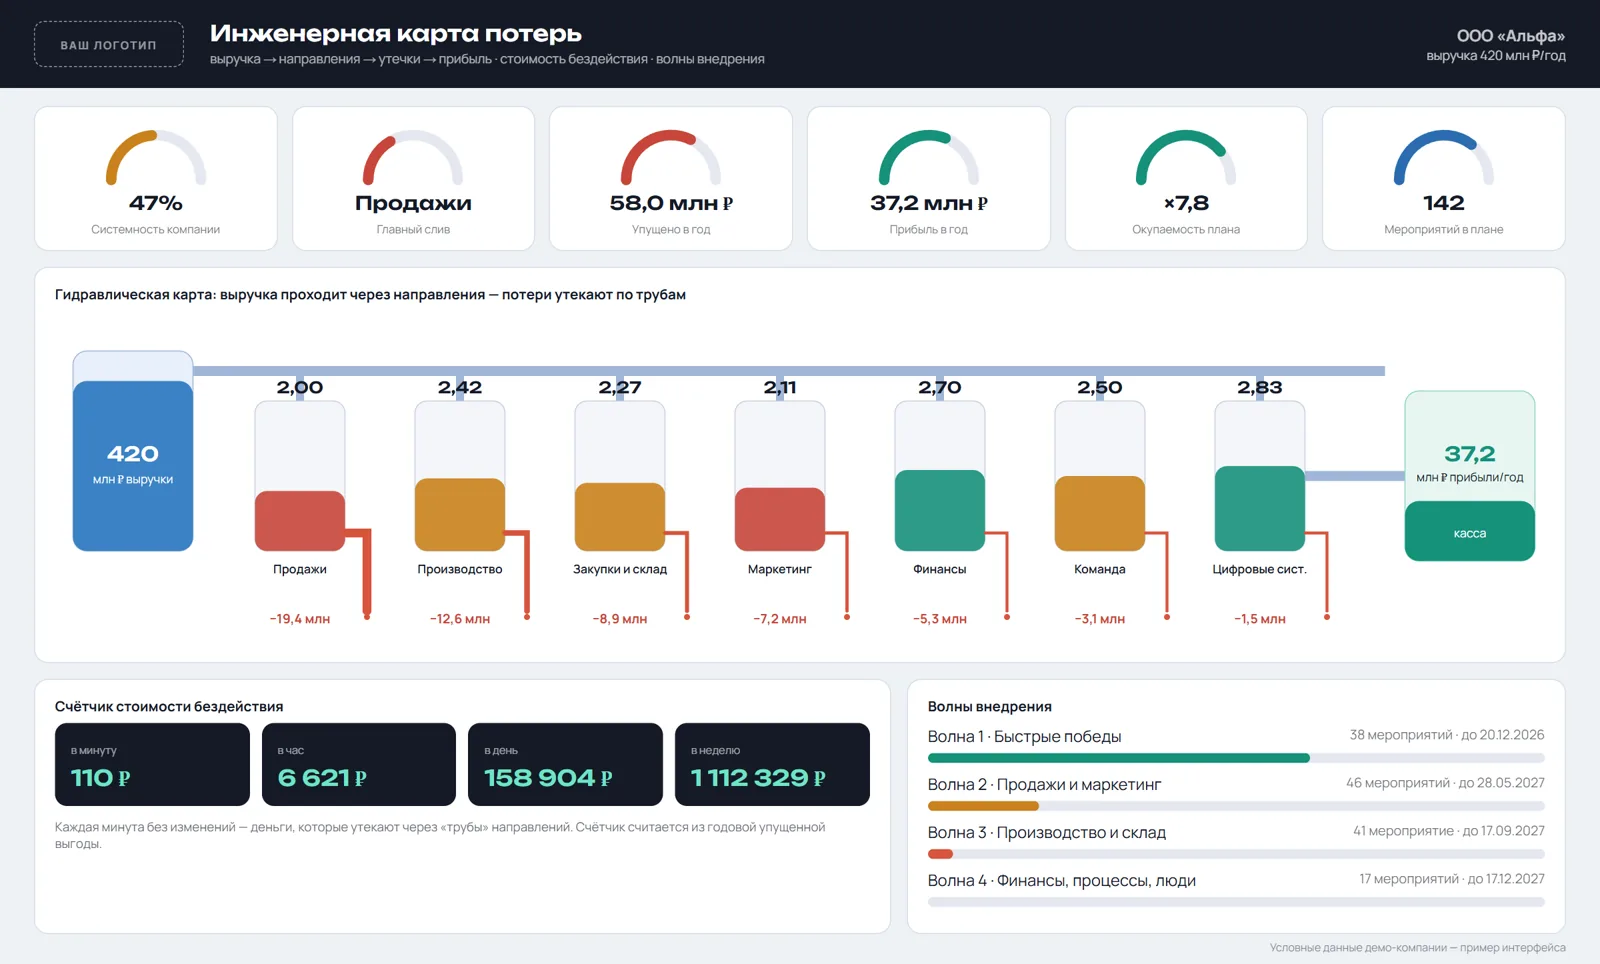Select the «Инженерная карта потерь» page title
The image size is (1600, 964).
click(x=396, y=34)
